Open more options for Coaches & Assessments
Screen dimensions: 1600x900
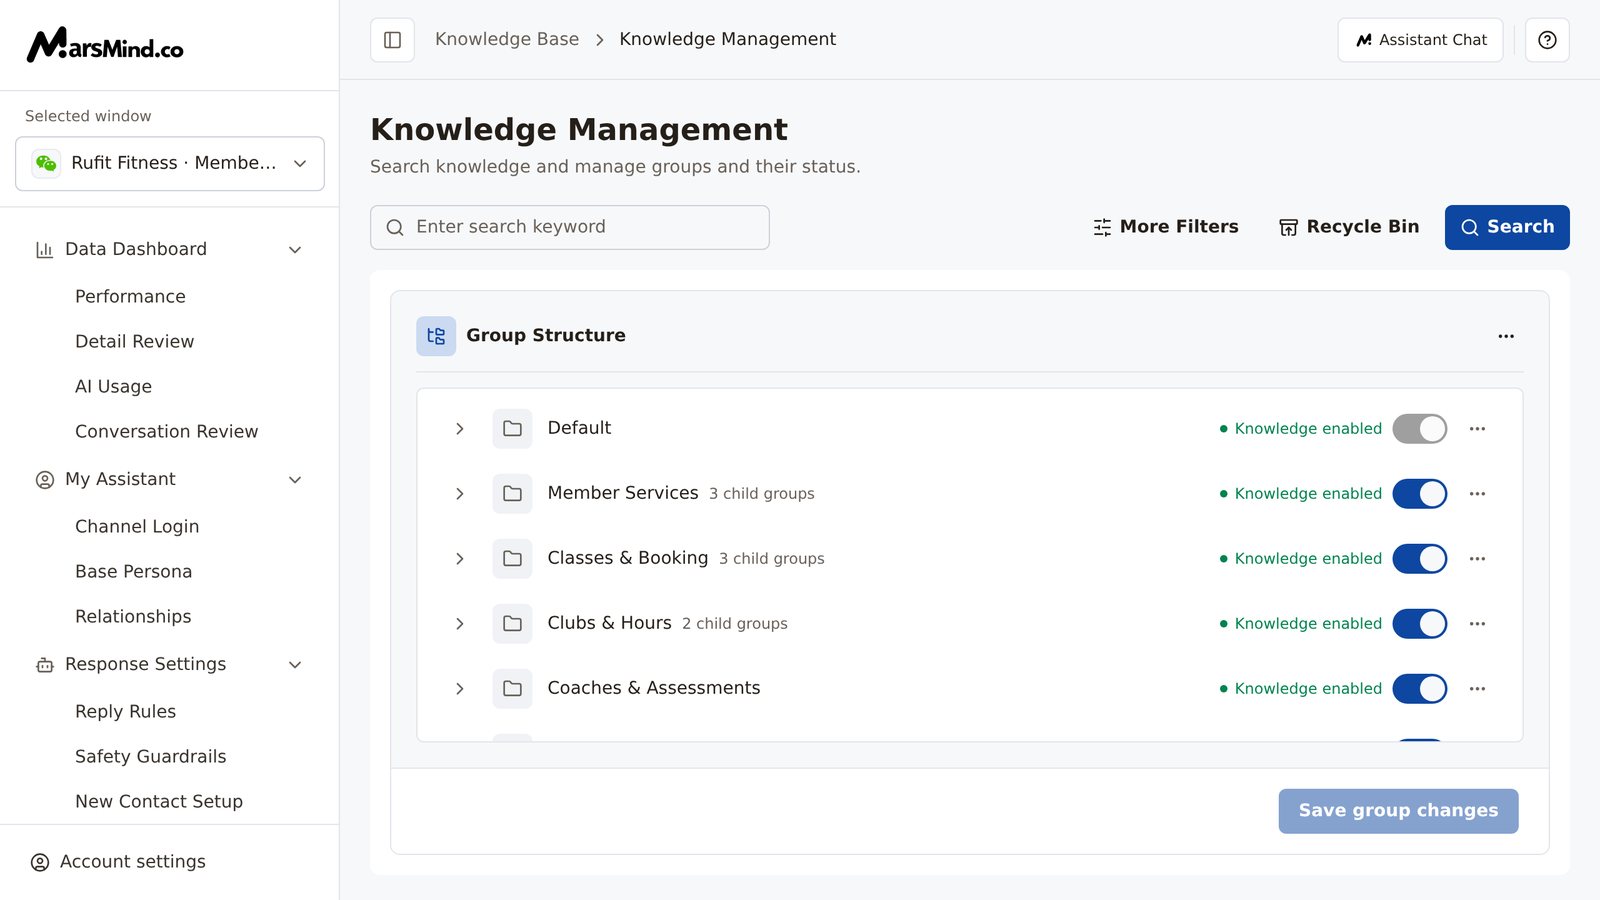point(1477,689)
